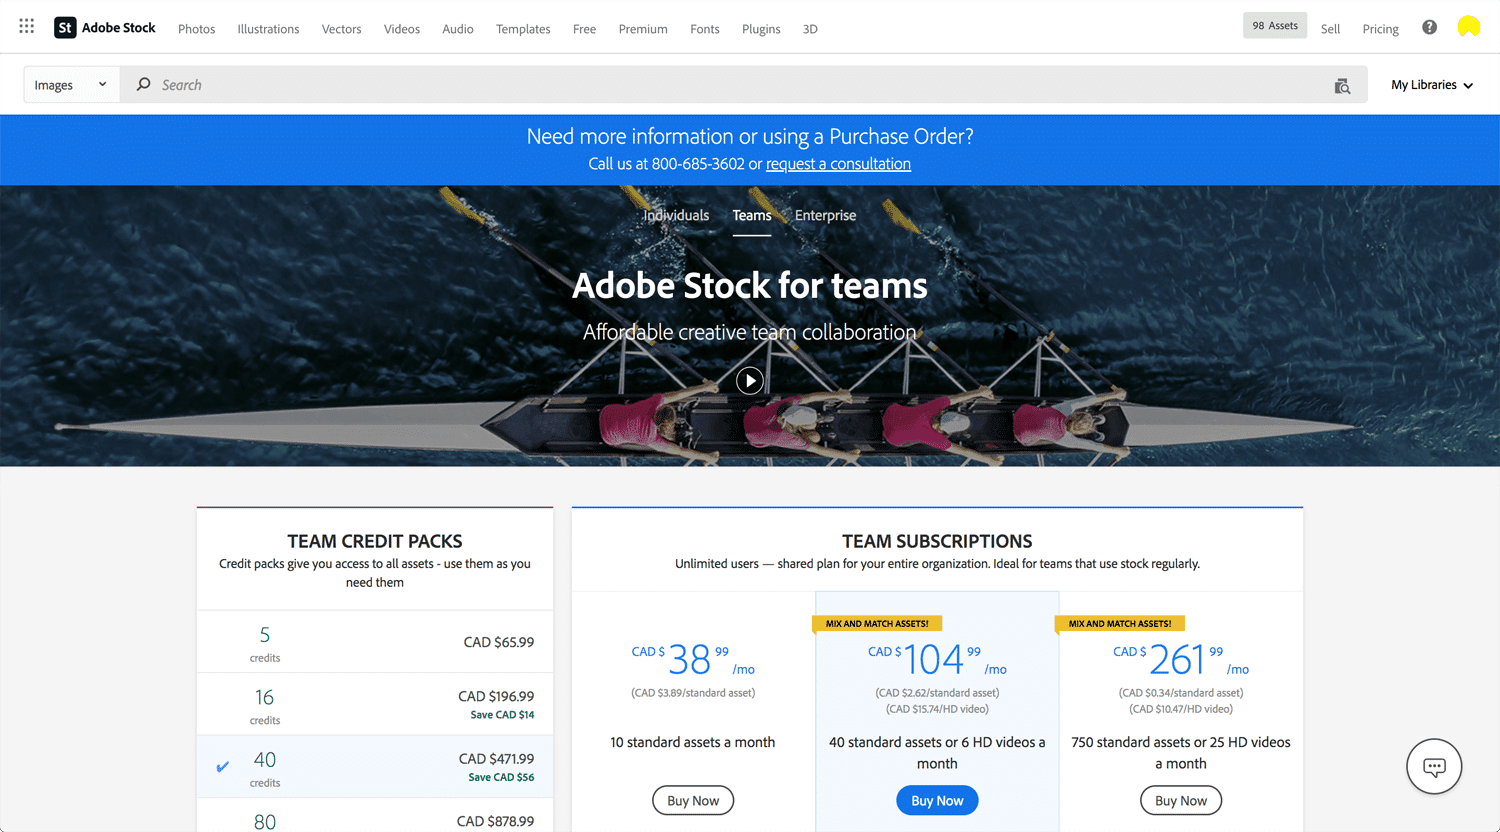Image resolution: width=1500 pixels, height=832 pixels.
Task: Click the 98 Assets button
Action: coord(1275,25)
